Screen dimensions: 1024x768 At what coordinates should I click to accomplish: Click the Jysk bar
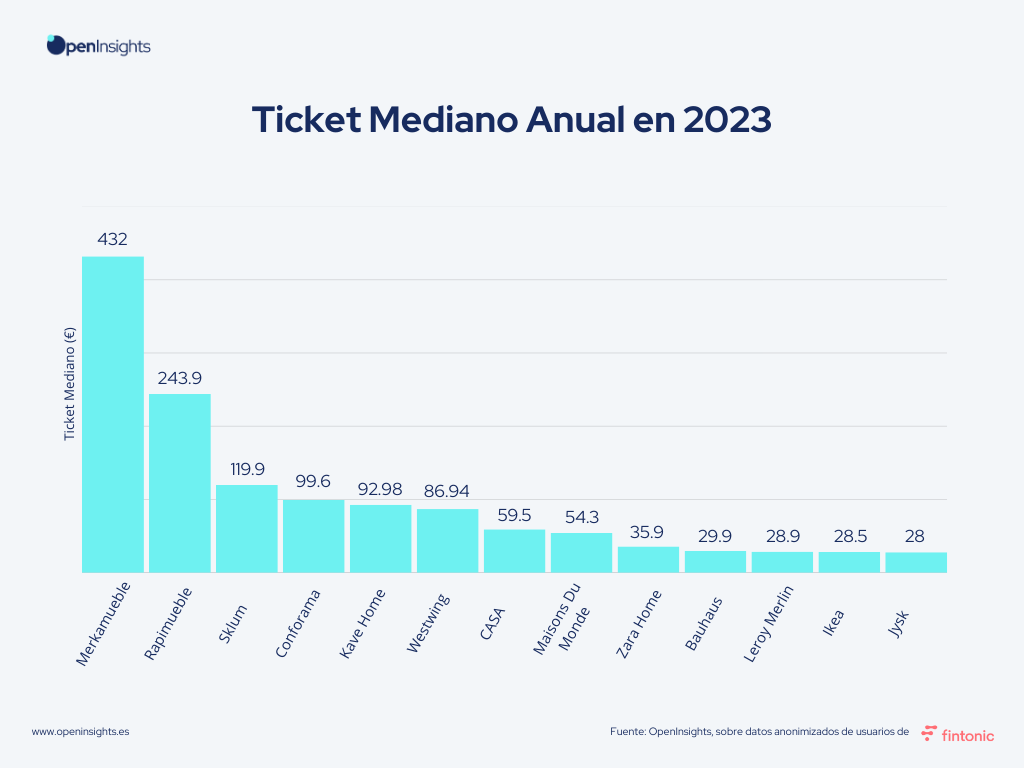916,562
